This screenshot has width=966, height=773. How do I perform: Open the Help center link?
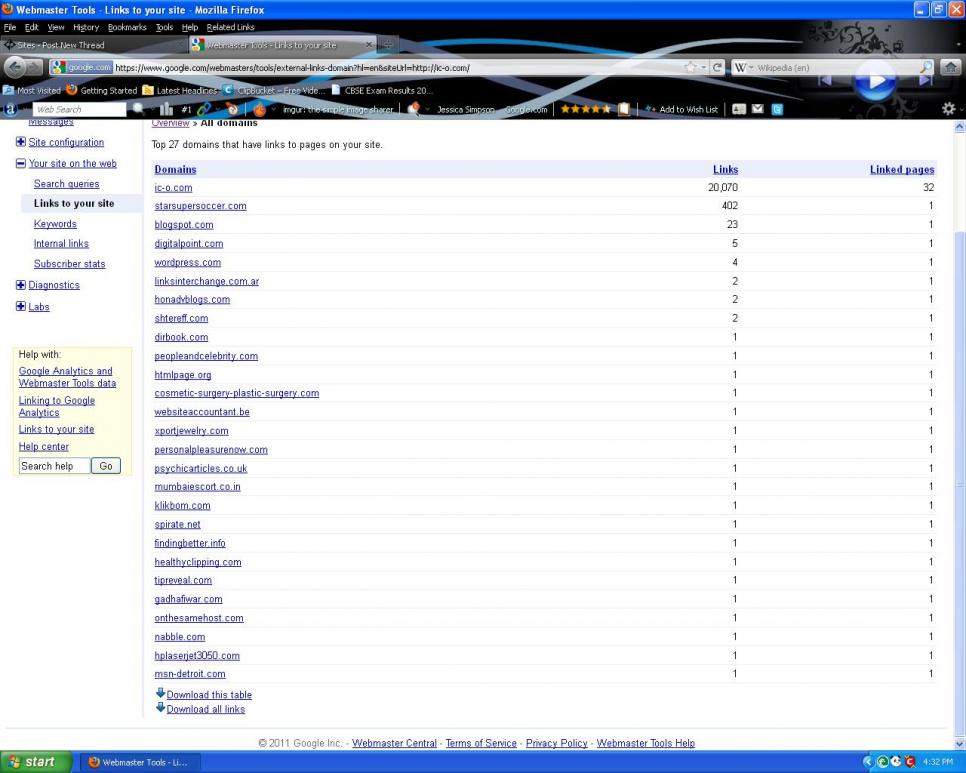(x=44, y=447)
